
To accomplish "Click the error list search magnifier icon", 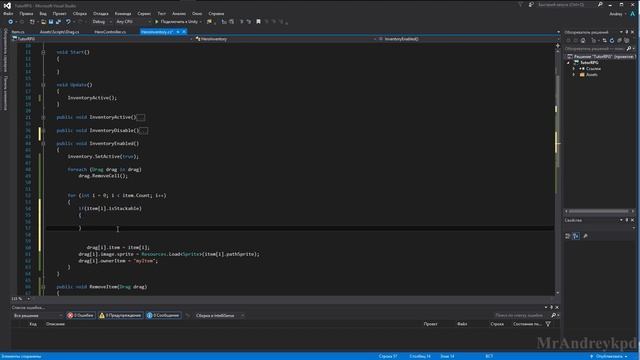I will click(x=554, y=316).
